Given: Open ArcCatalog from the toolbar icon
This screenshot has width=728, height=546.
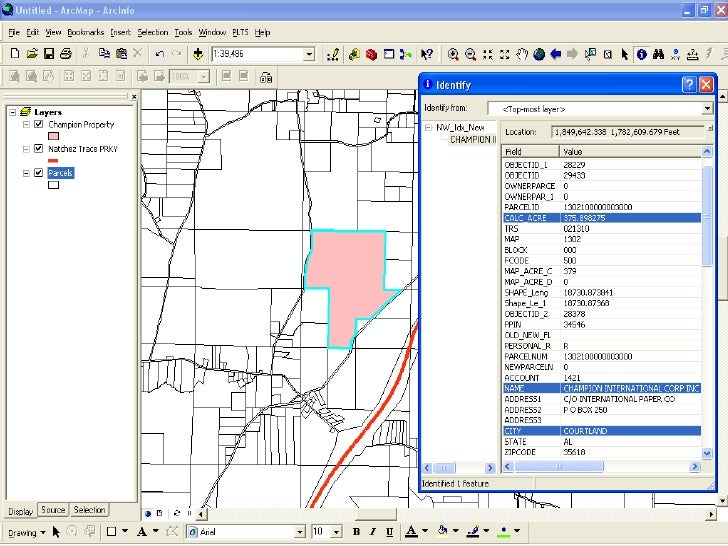Looking at the screenshot, I should (354, 55).
